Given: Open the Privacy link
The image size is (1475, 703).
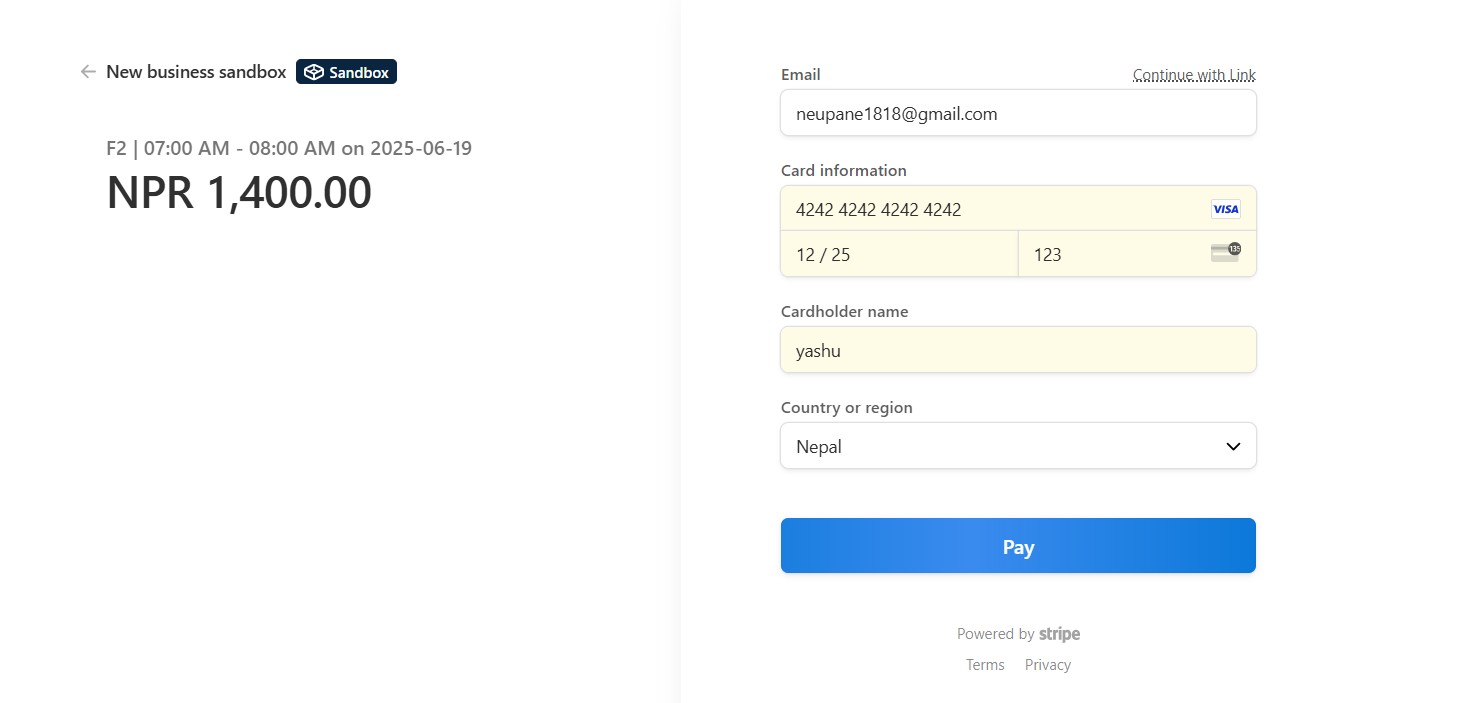Looking at the screenshot, I should pyautogui.click(x=1047, y=665).
